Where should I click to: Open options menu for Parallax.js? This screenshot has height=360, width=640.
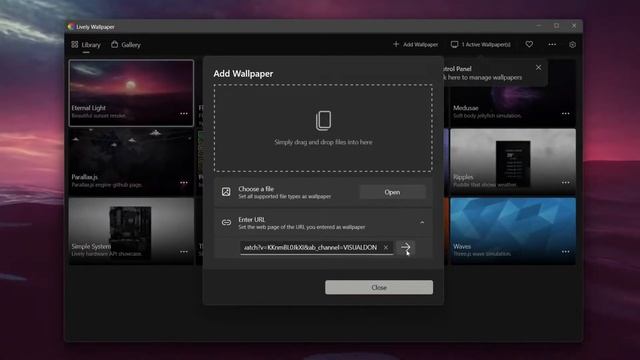(x=184, y=183)
